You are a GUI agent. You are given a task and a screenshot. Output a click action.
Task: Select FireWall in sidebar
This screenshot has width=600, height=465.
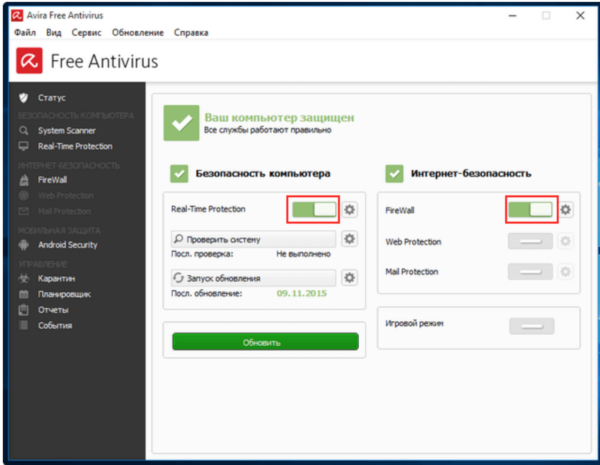pyautogui.click(x=52, y=180)
